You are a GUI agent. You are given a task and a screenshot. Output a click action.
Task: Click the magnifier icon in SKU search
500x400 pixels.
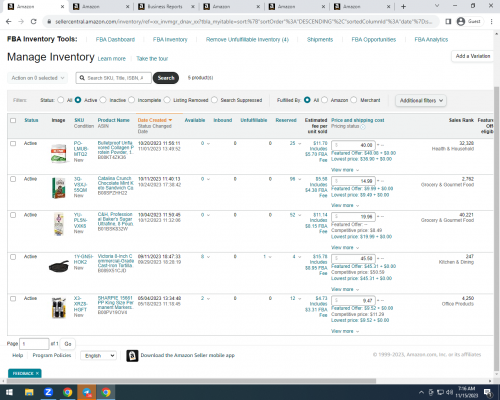click(82, 78)
